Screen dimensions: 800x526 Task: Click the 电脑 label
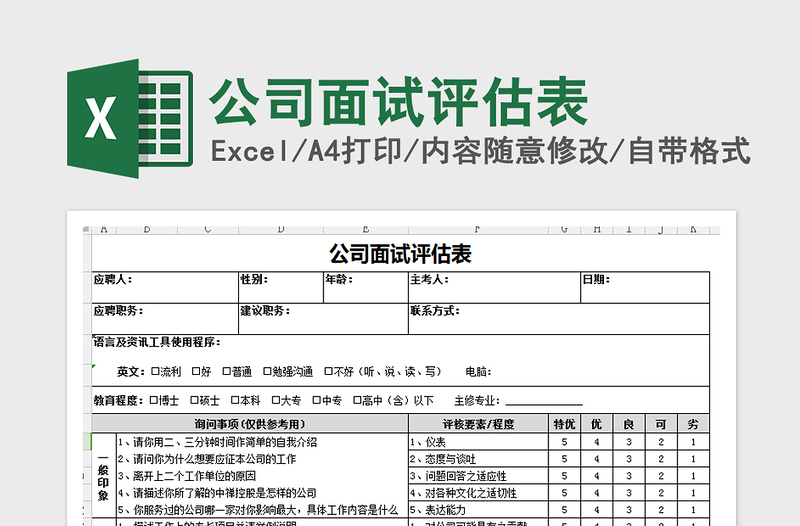(x=478, y=372)
